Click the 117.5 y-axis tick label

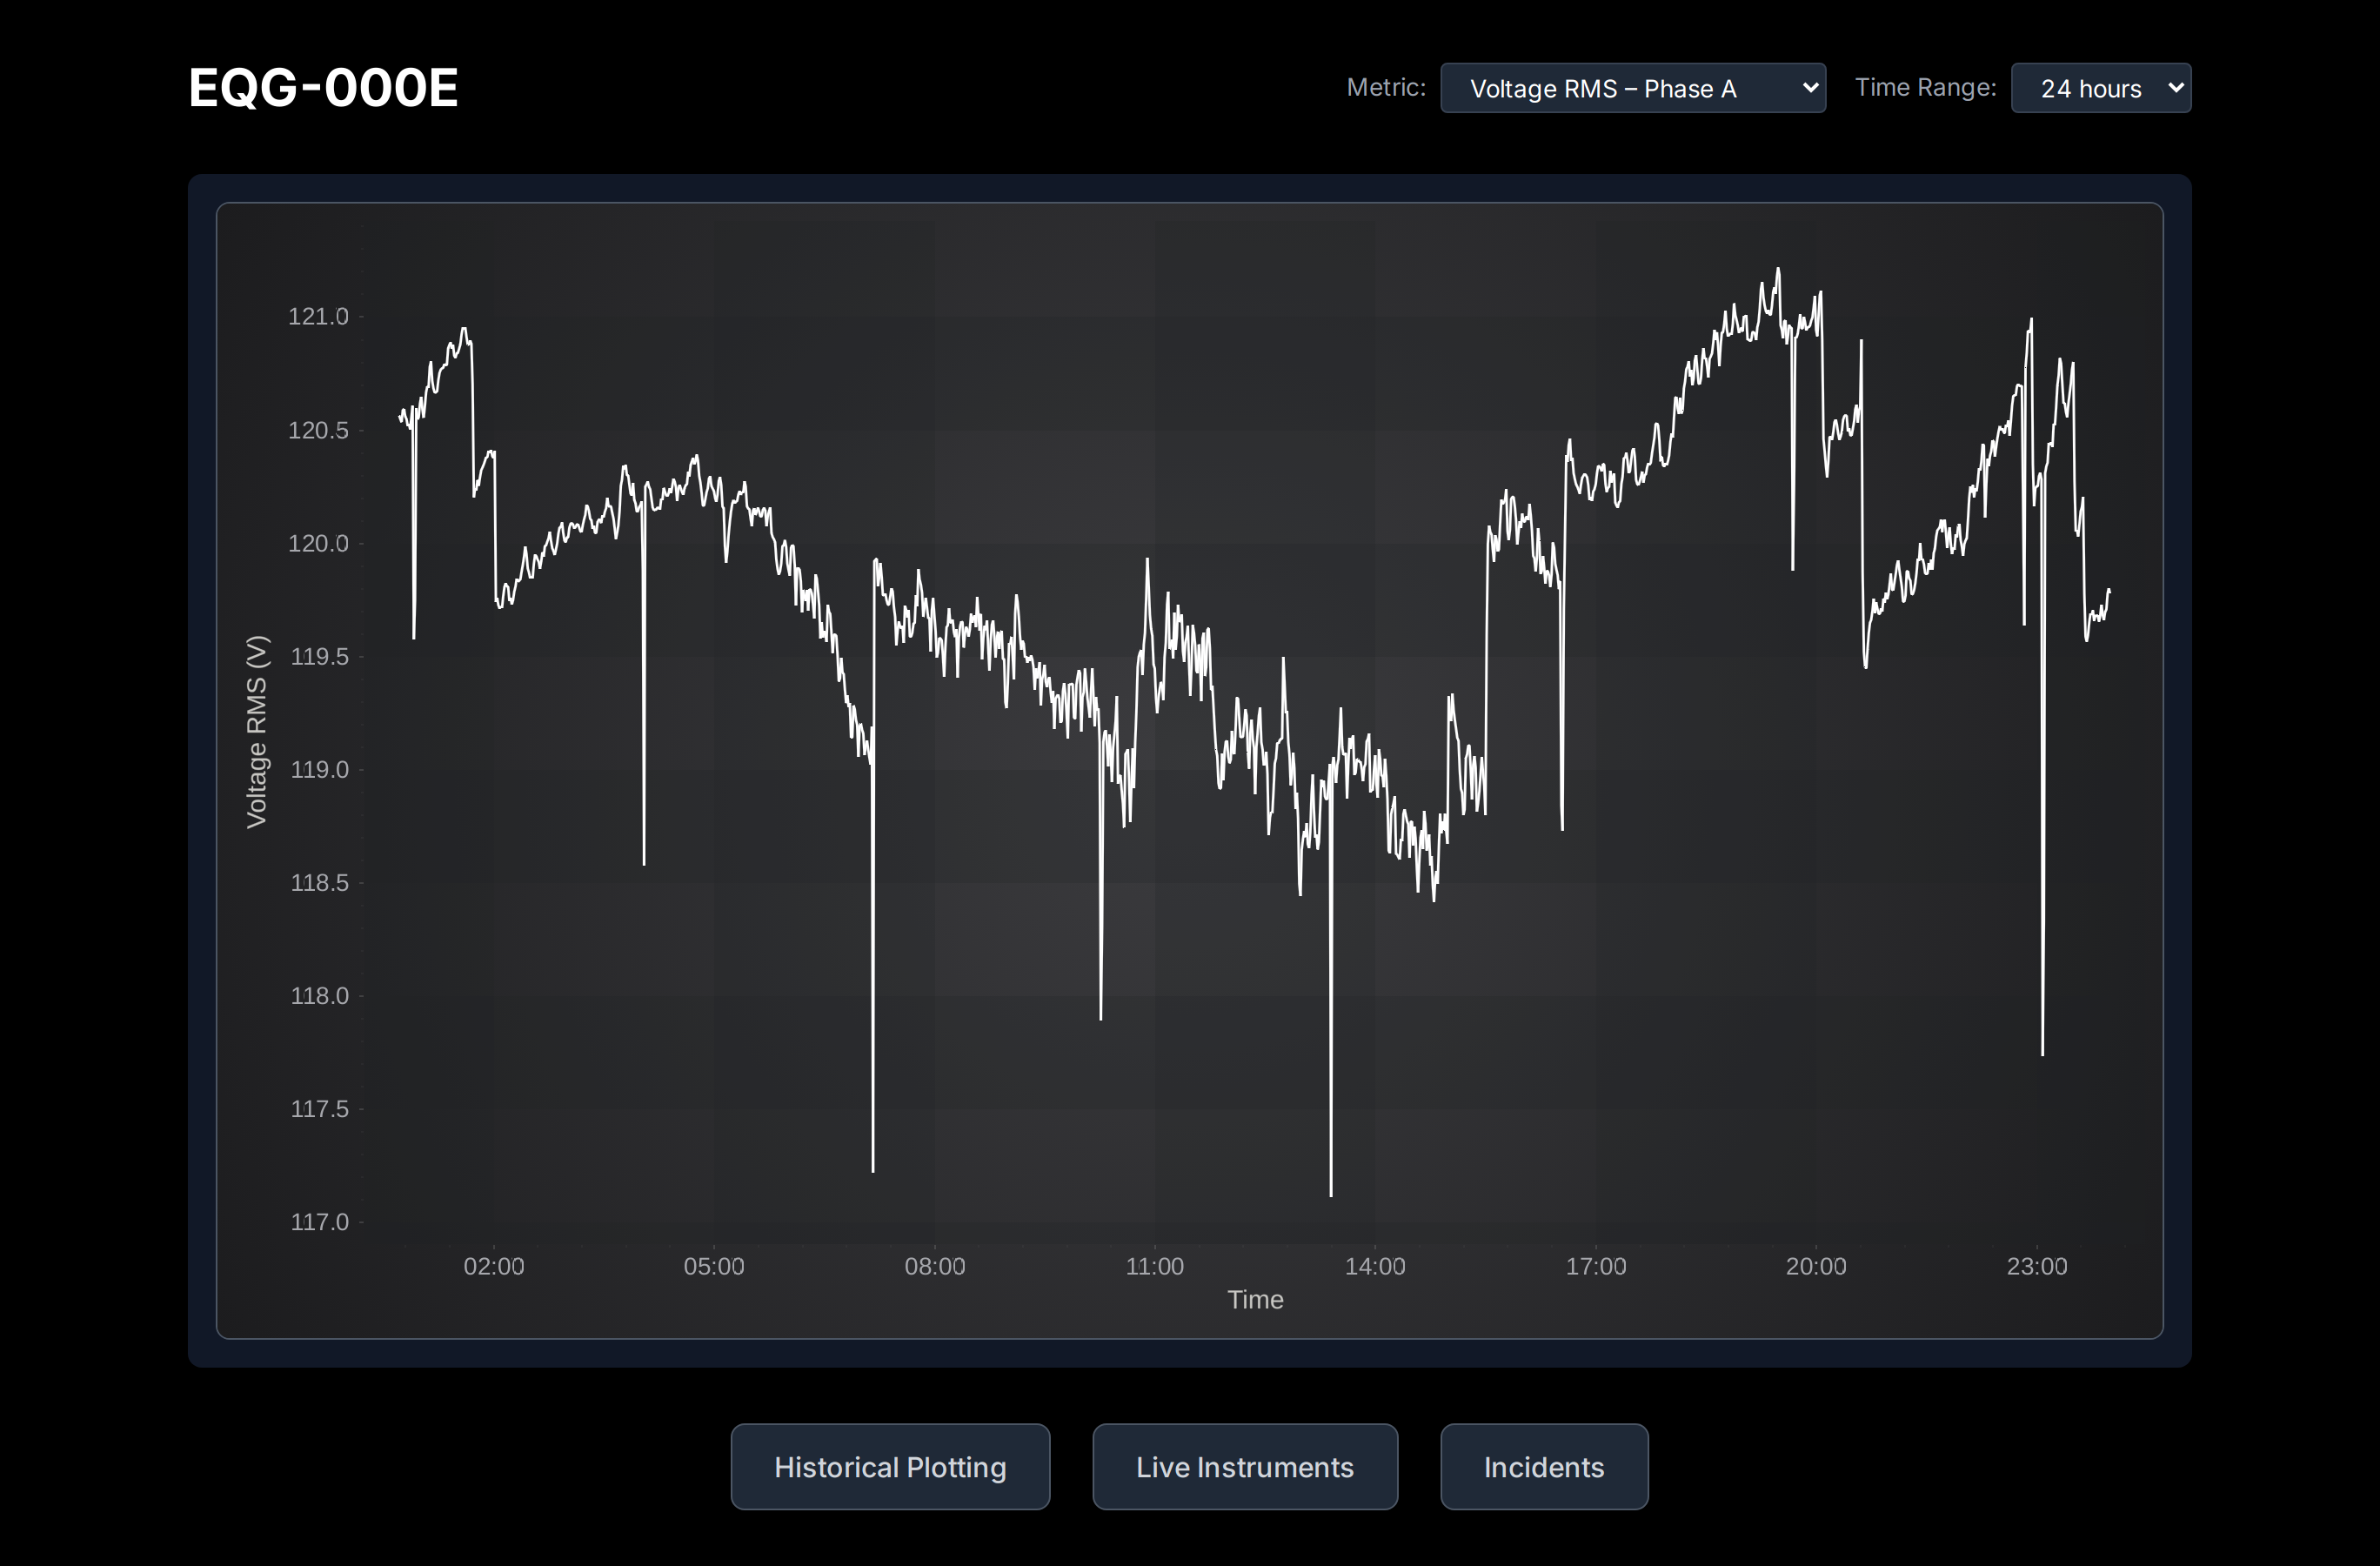(x=319, y=1108)
